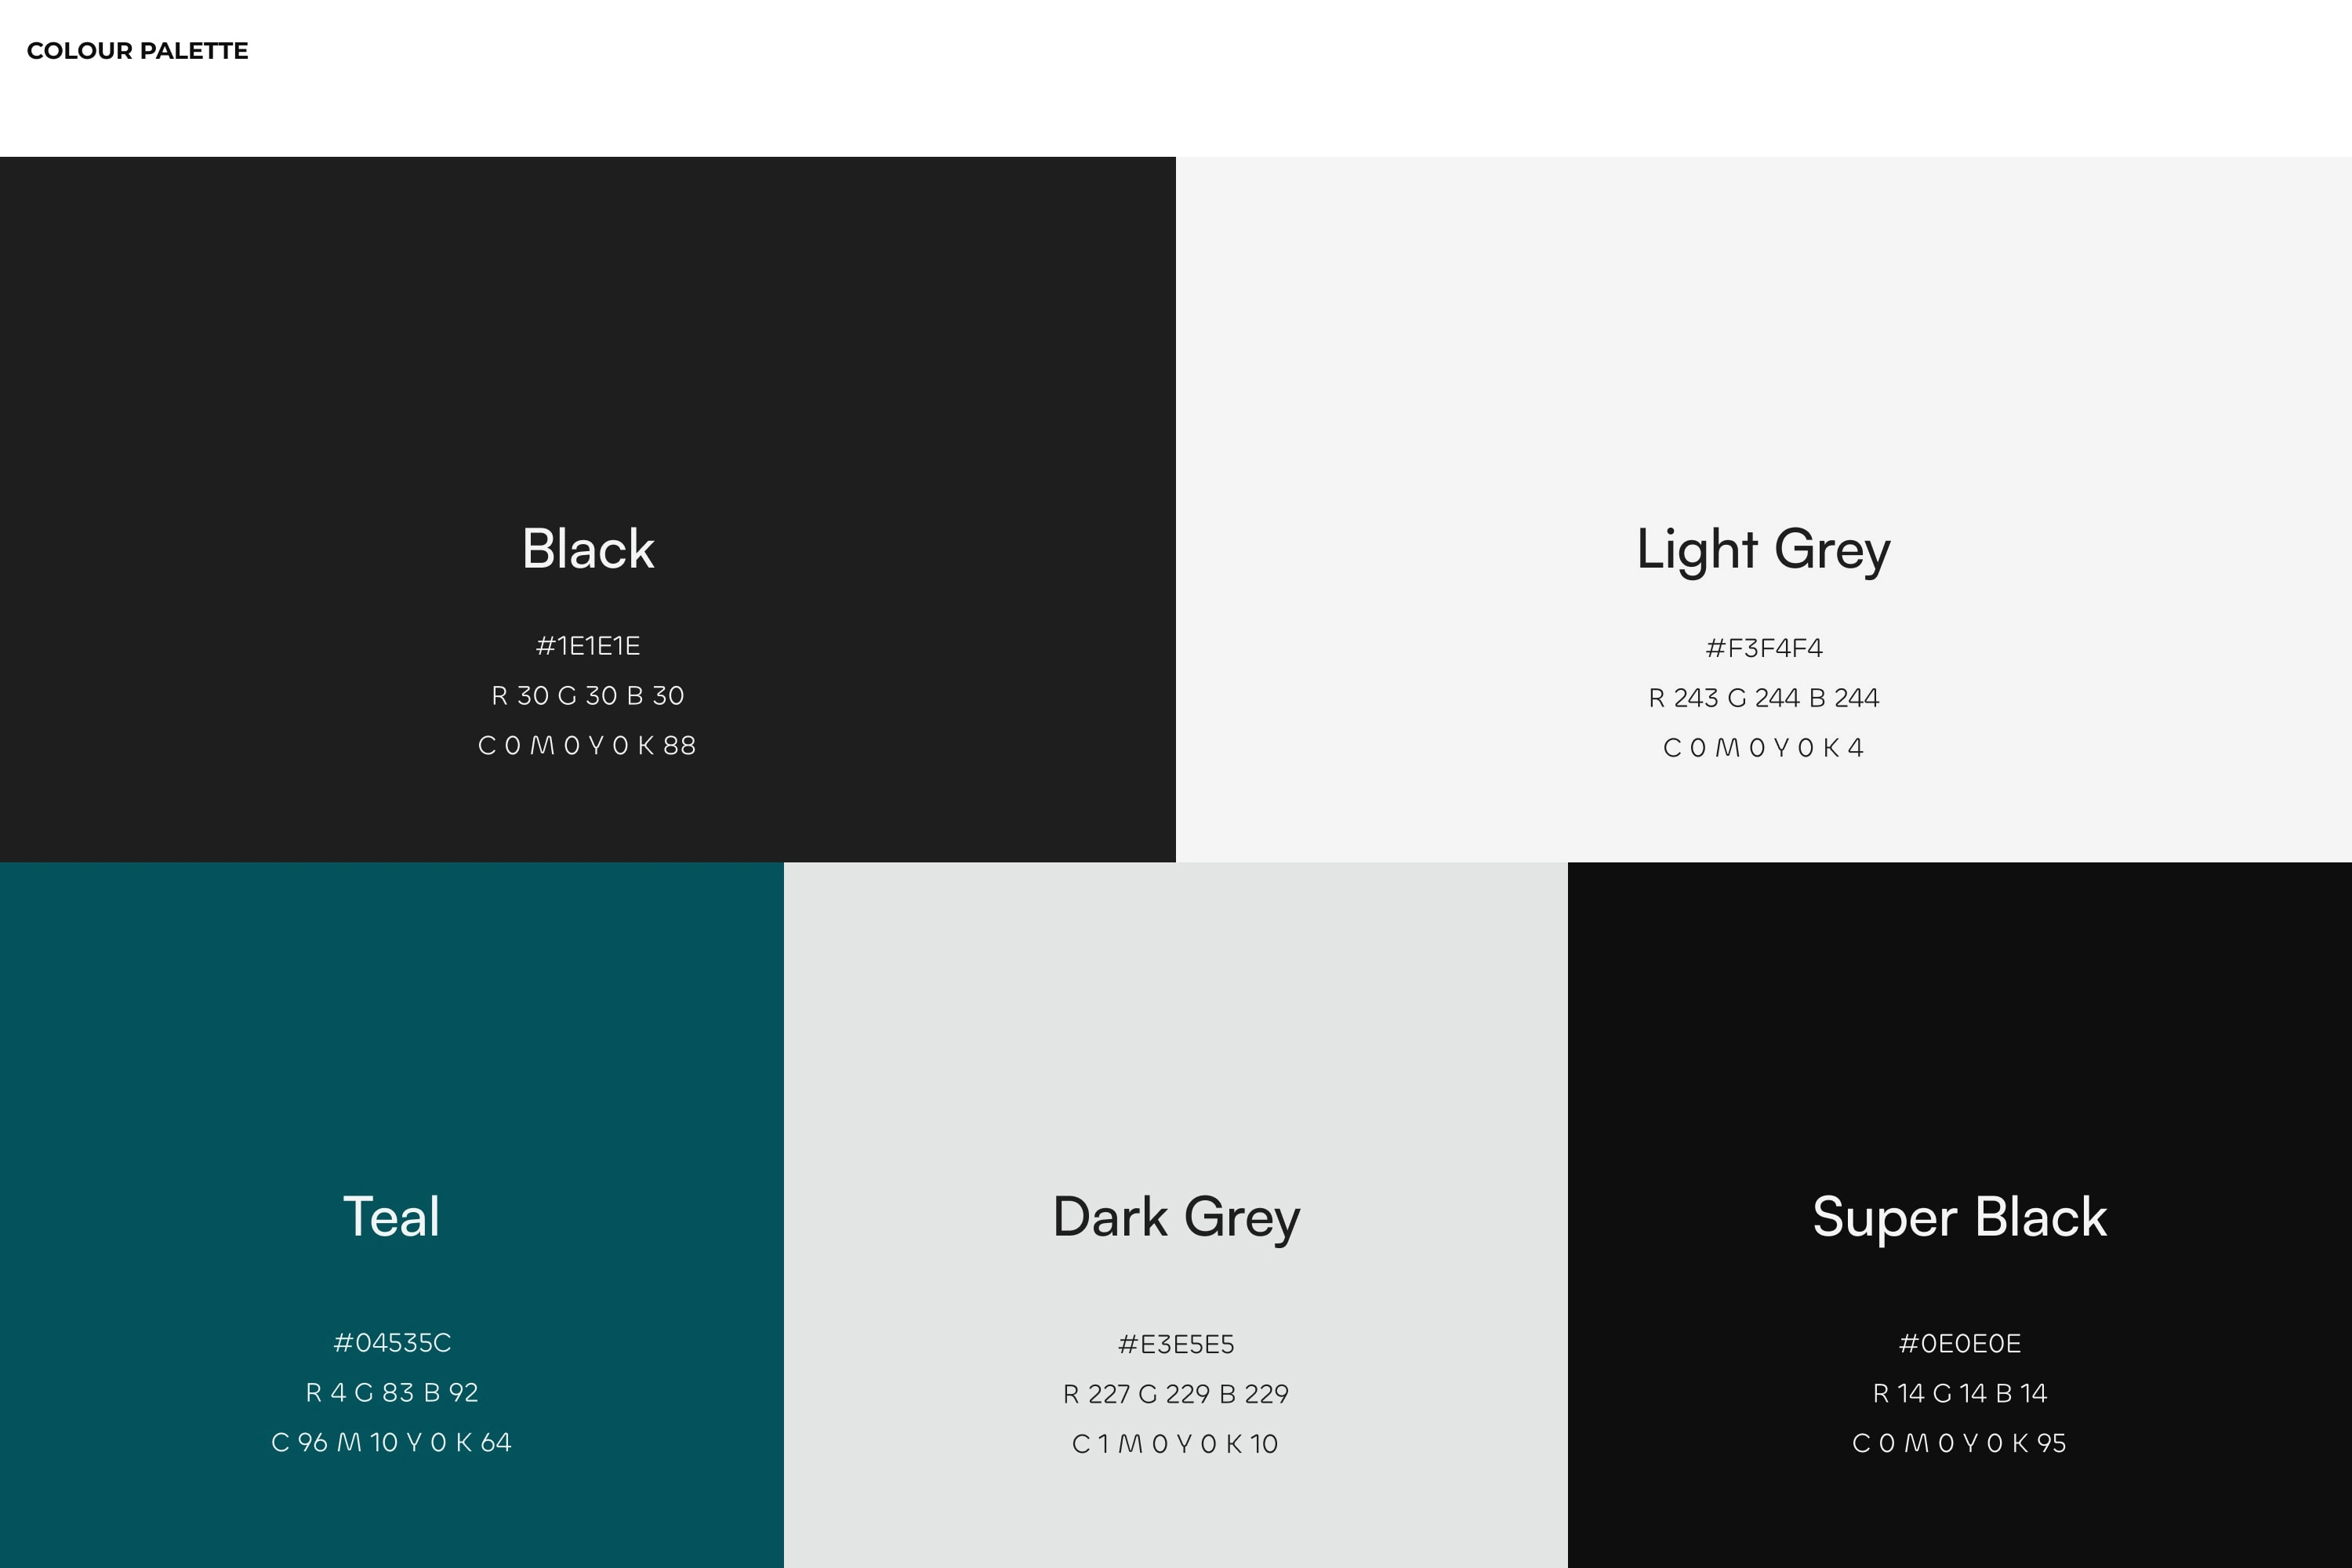Click the text R 243 G 244 B 244
Viewport: 2352px width, 1568px height.
point(1764,698)
